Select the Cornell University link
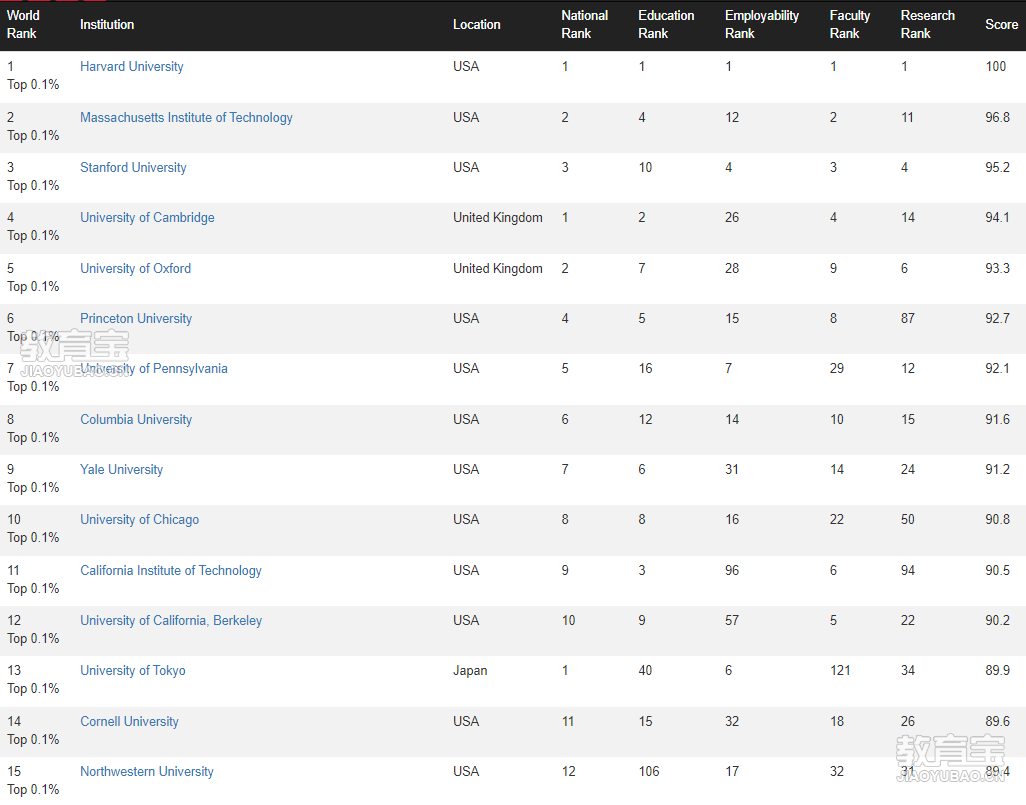 [129, 721]
